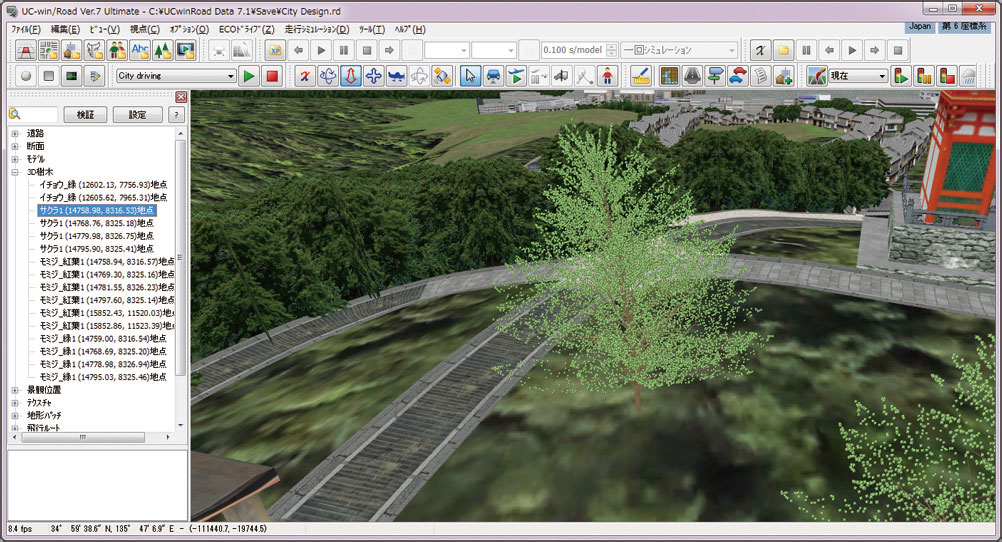The width and height of the screenshot is (1002, 542).
Task: Toggle the XP button in toolbar
Action: (x=276, y=50)
